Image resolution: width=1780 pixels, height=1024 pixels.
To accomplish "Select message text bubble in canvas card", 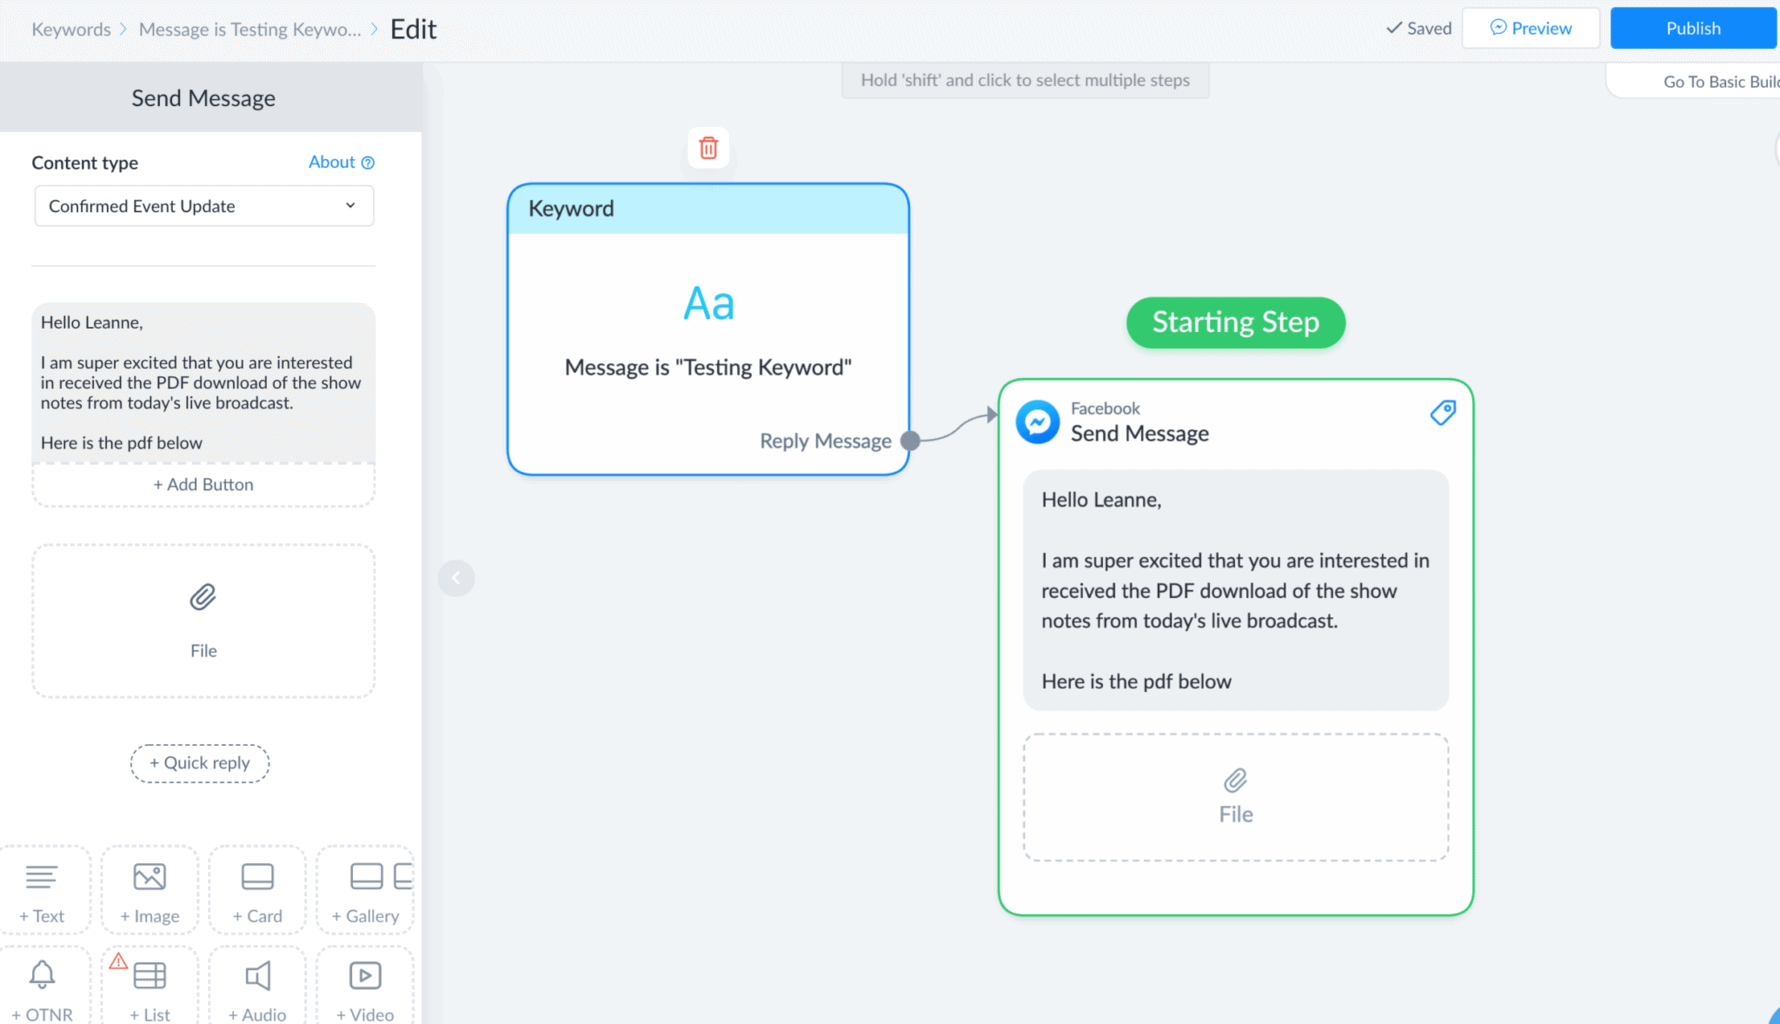I will tap(1236, 590).
